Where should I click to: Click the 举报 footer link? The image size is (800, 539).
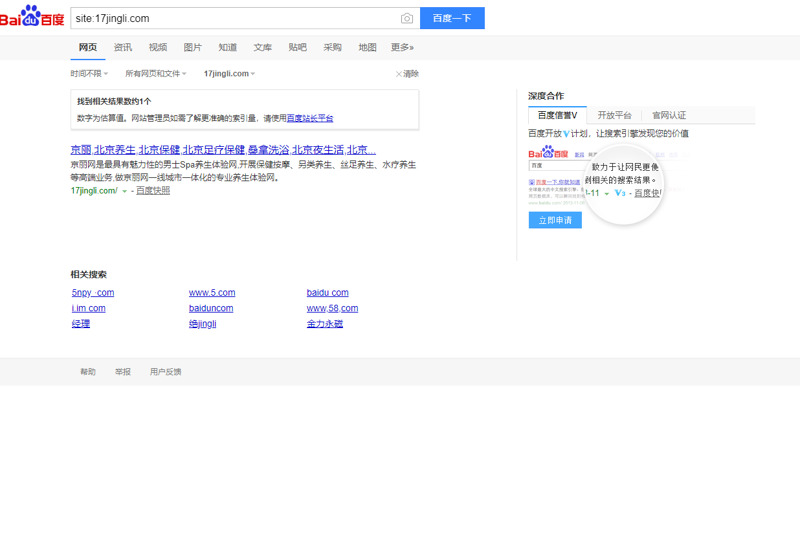pos(122,372)
